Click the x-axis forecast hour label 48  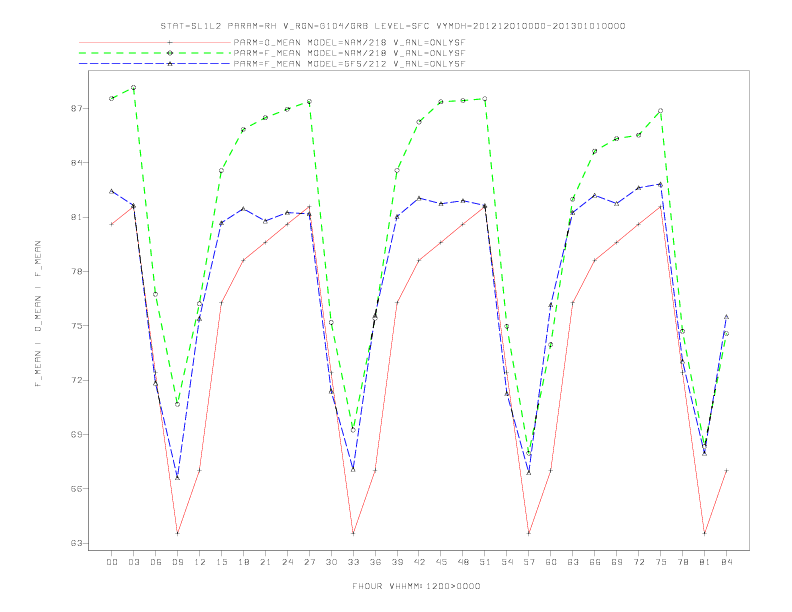463,562
